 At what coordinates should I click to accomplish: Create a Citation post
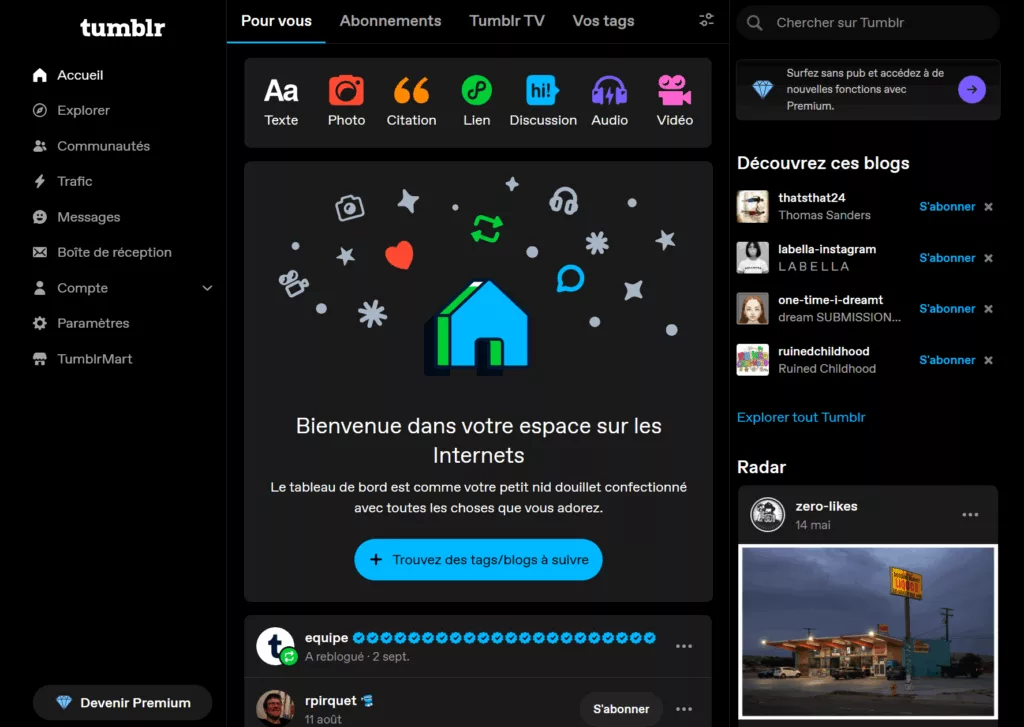[411, 102]
